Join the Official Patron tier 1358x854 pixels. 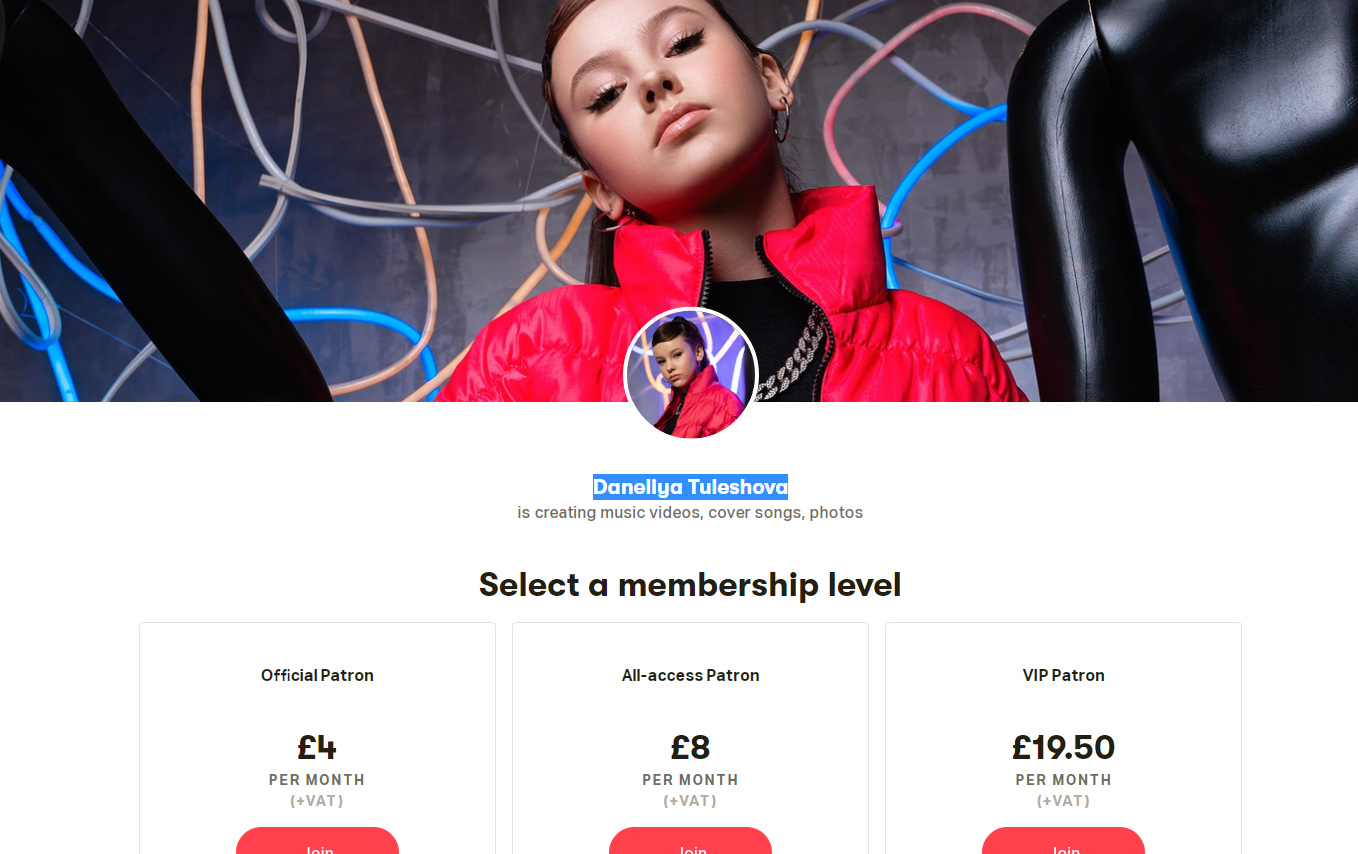pos(317,844)
